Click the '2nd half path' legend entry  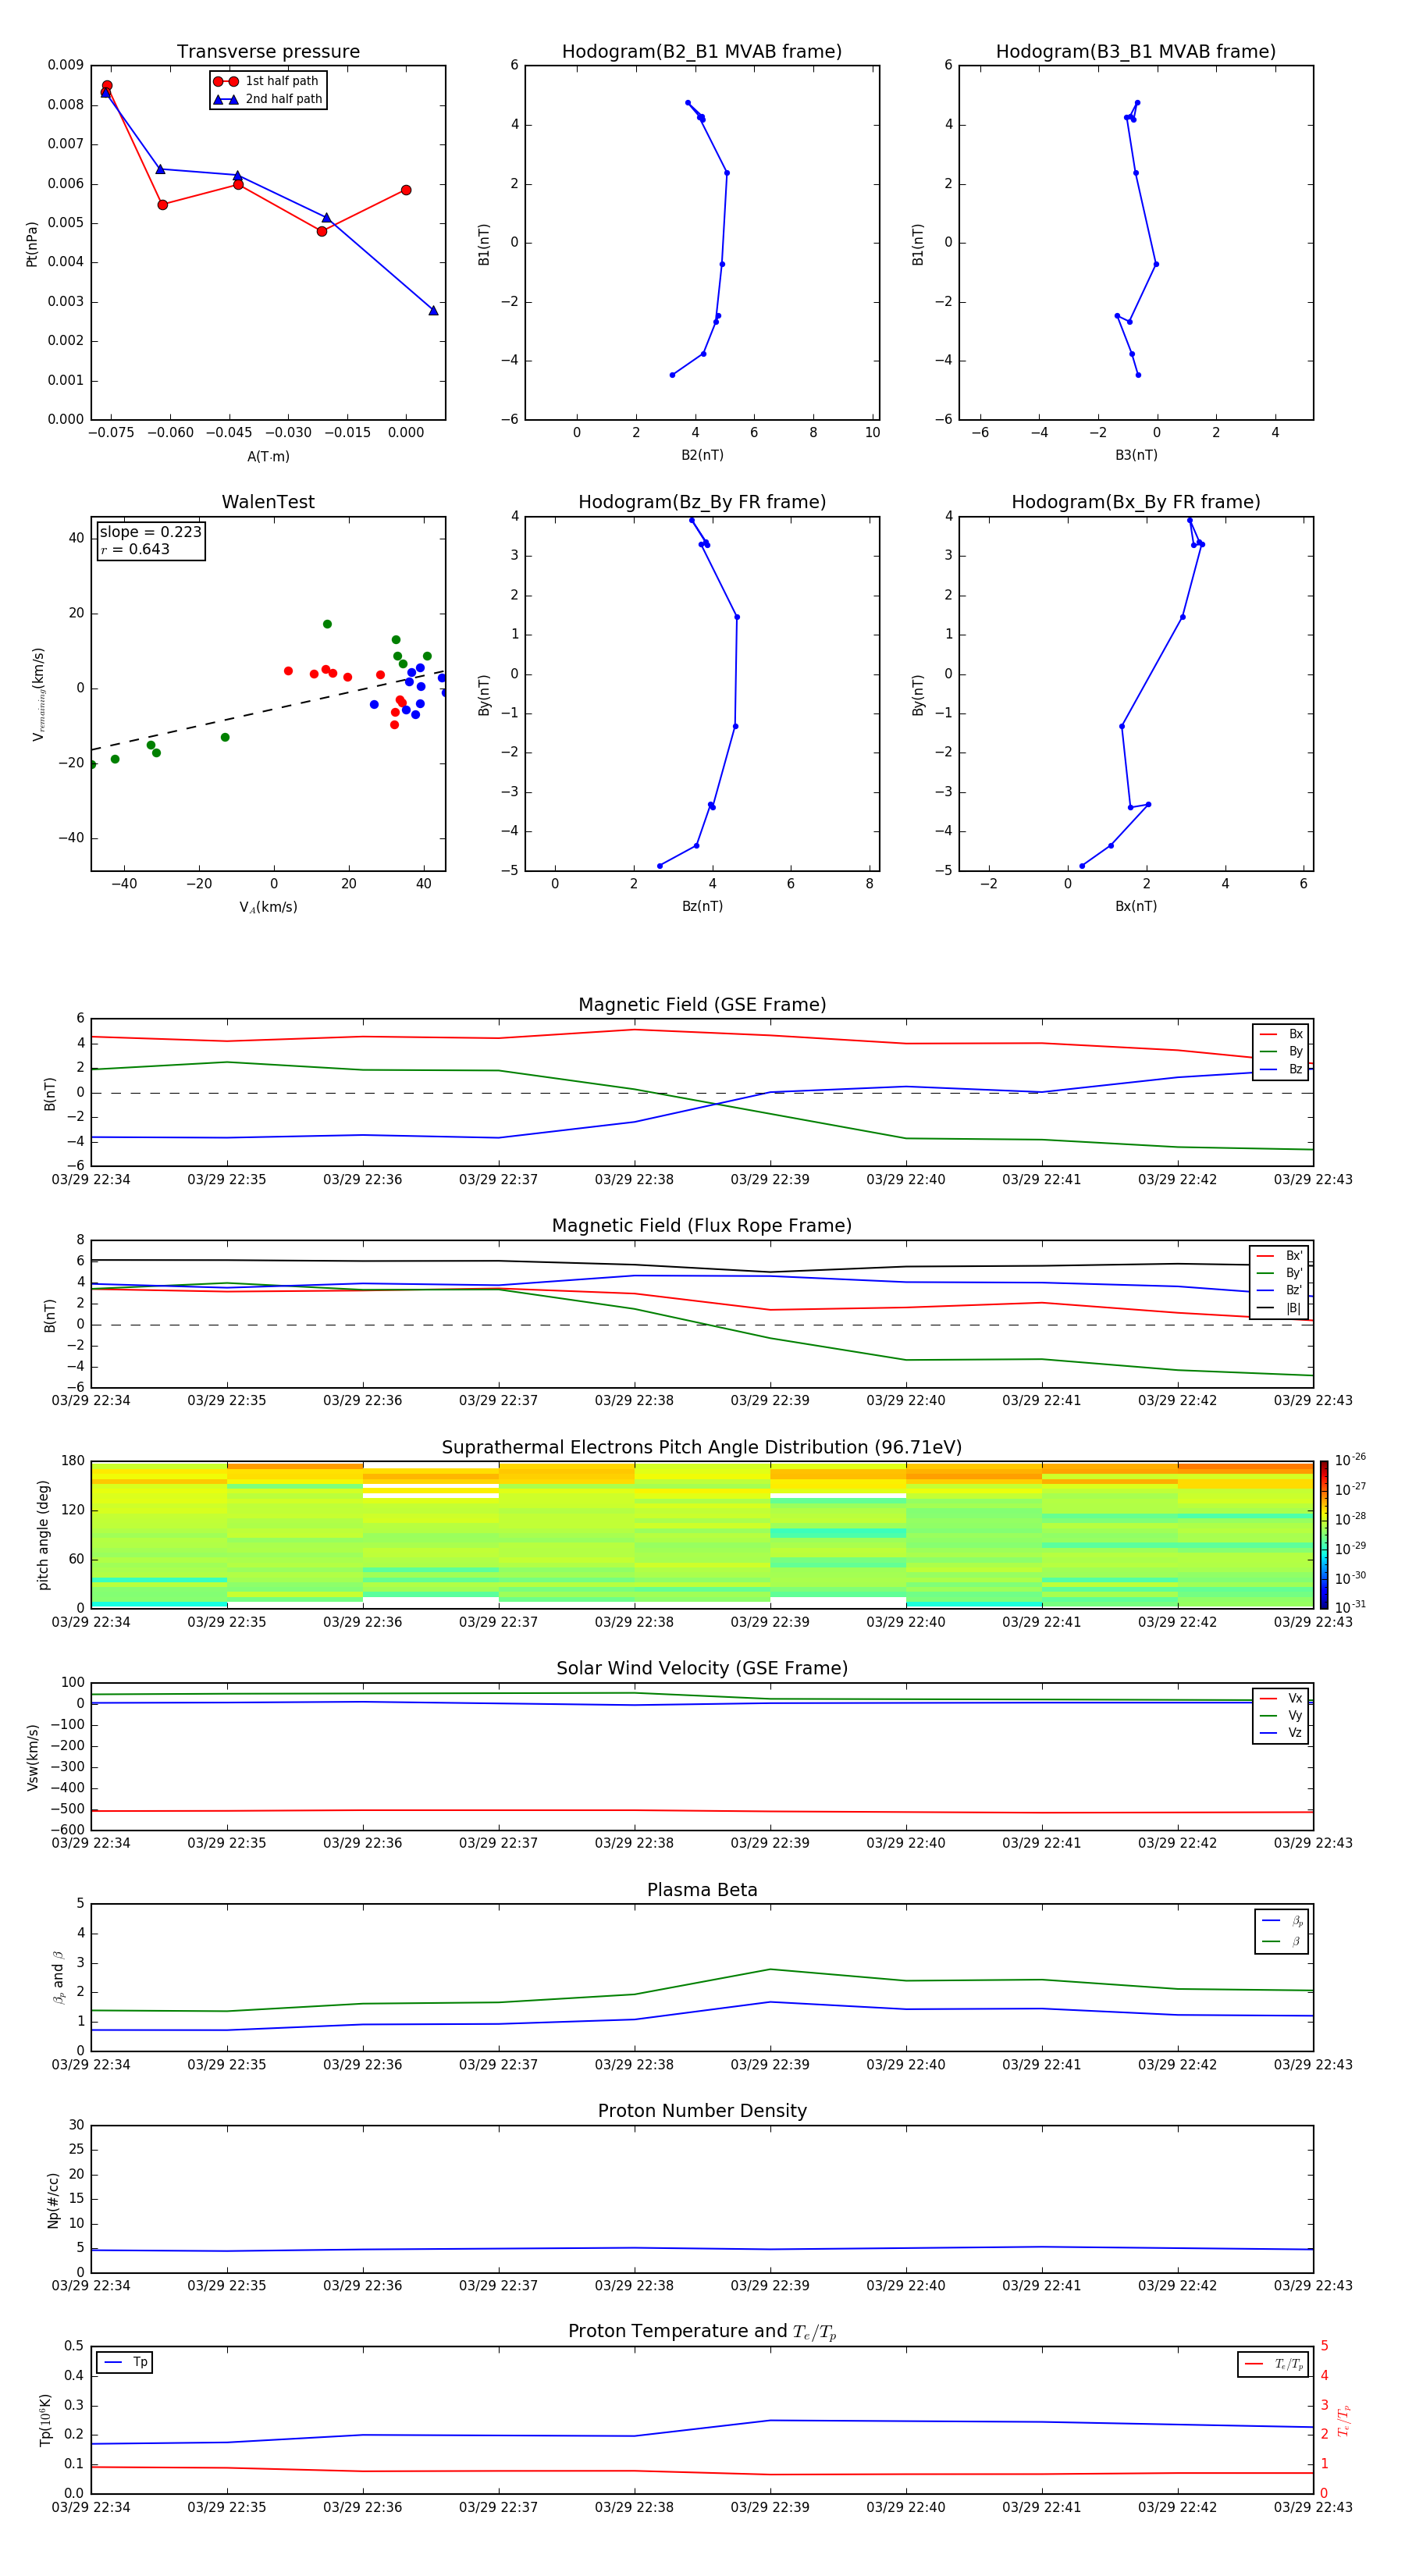coord(268,99)
